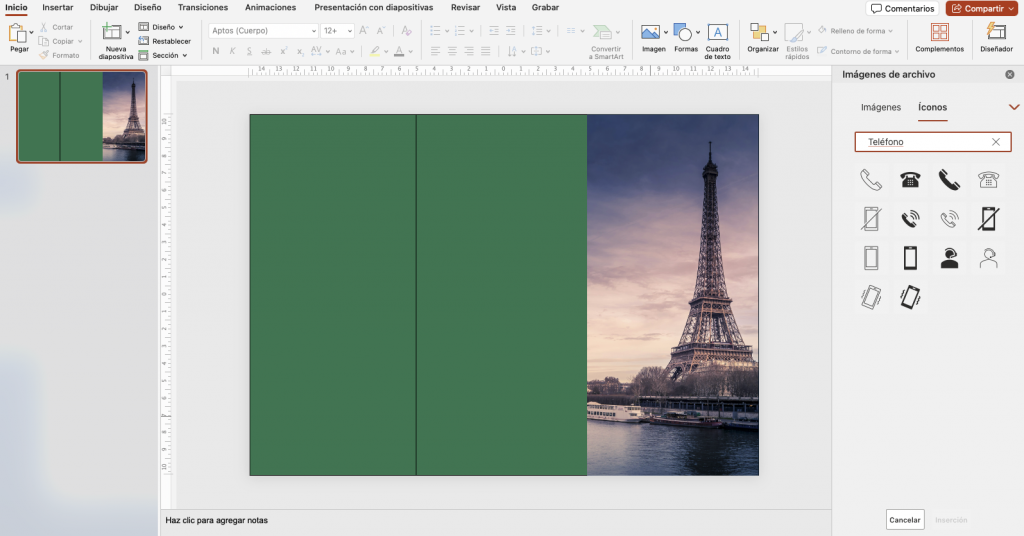This screenshot has height=536, width=1024.
Task: Open the Complementos add-ins button
Action: 939,37
